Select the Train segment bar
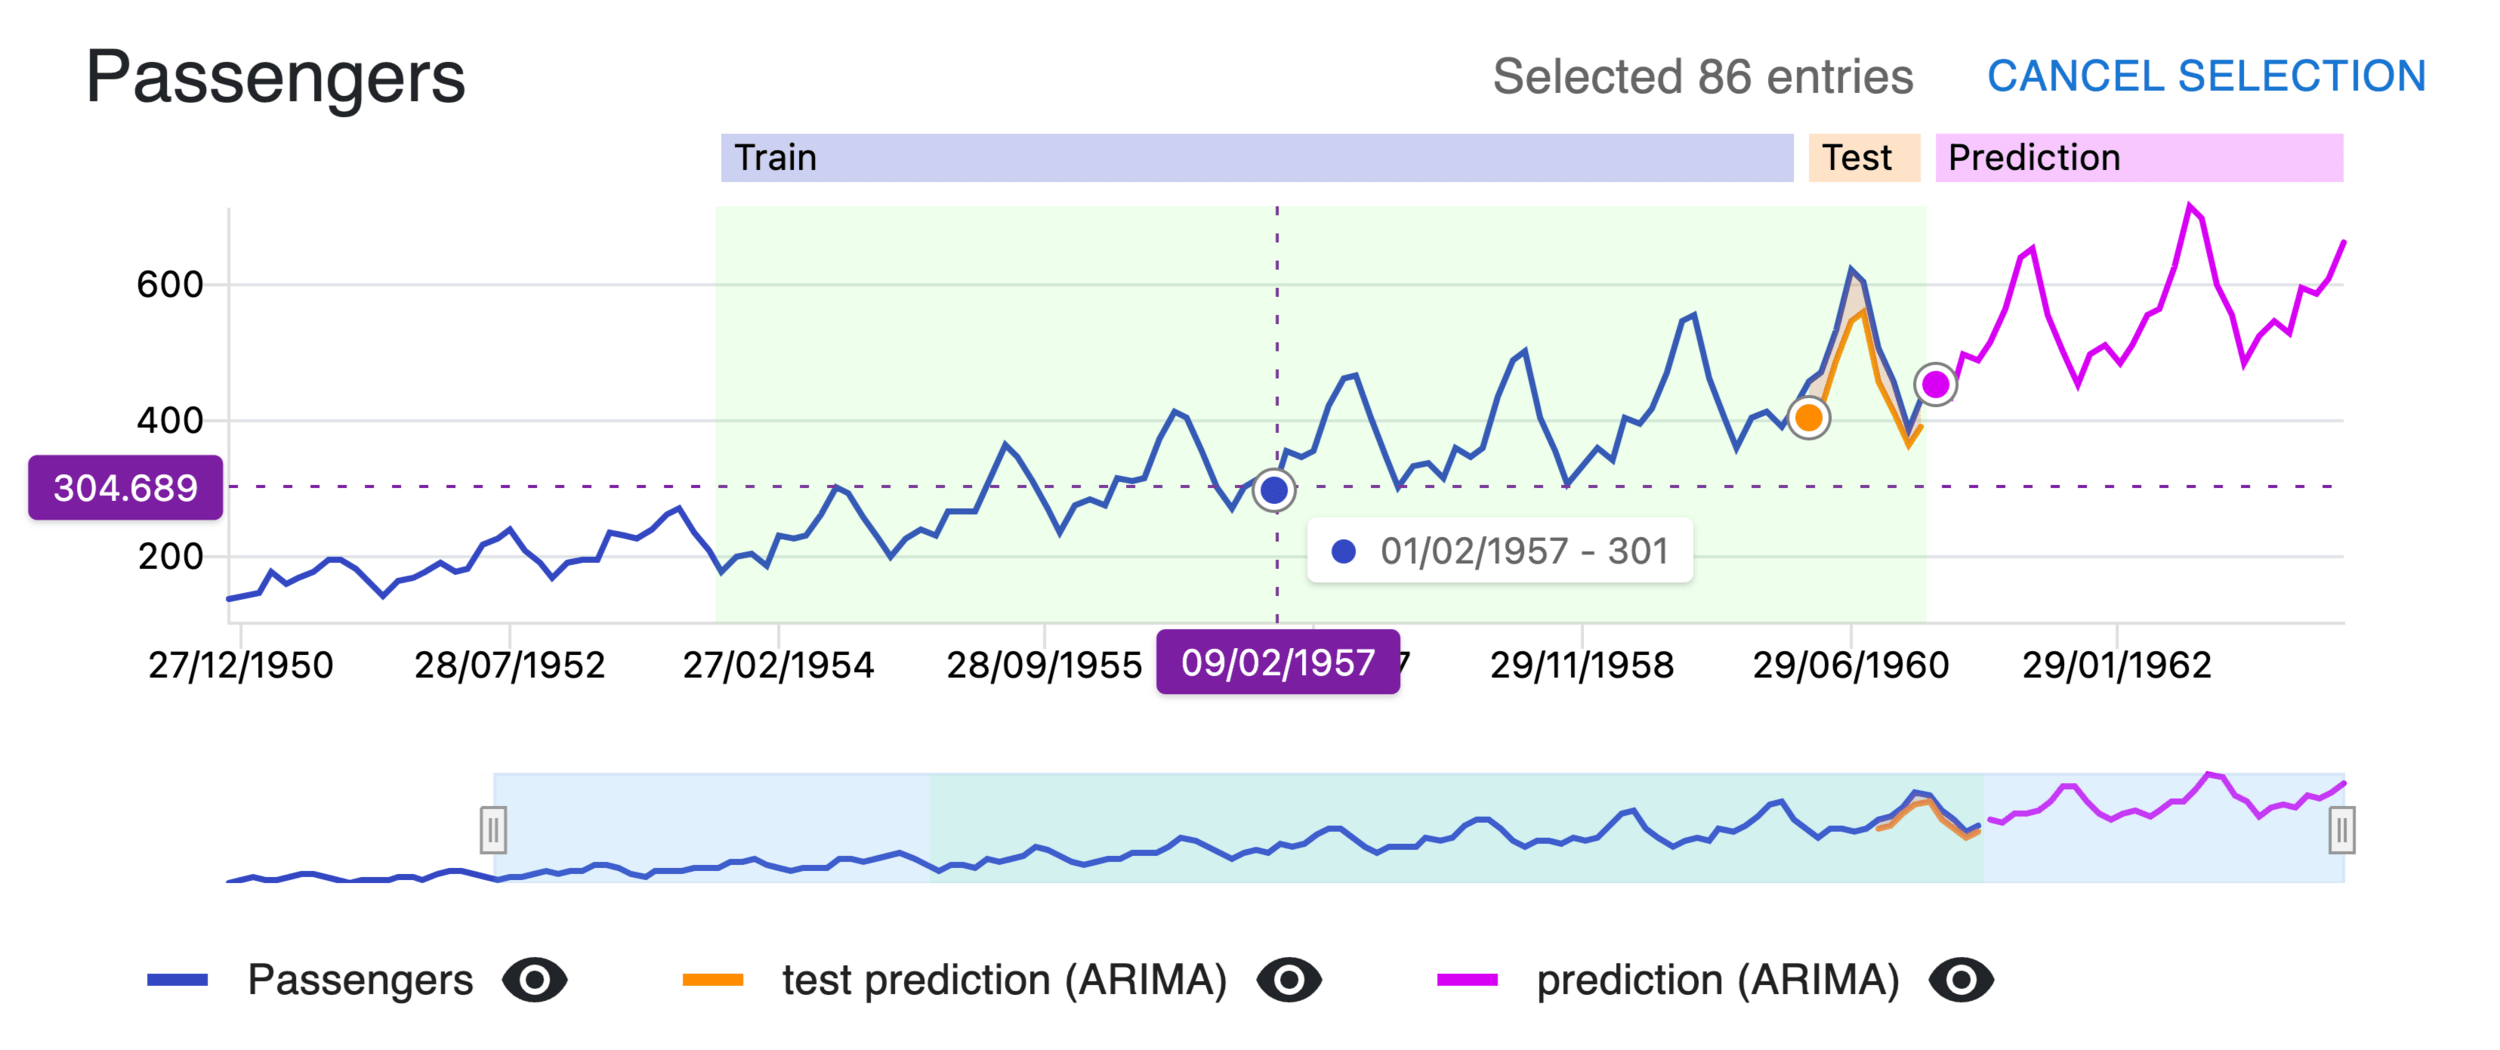The width and height of the screenshot is (2500, 1050). coord(1256,158)
